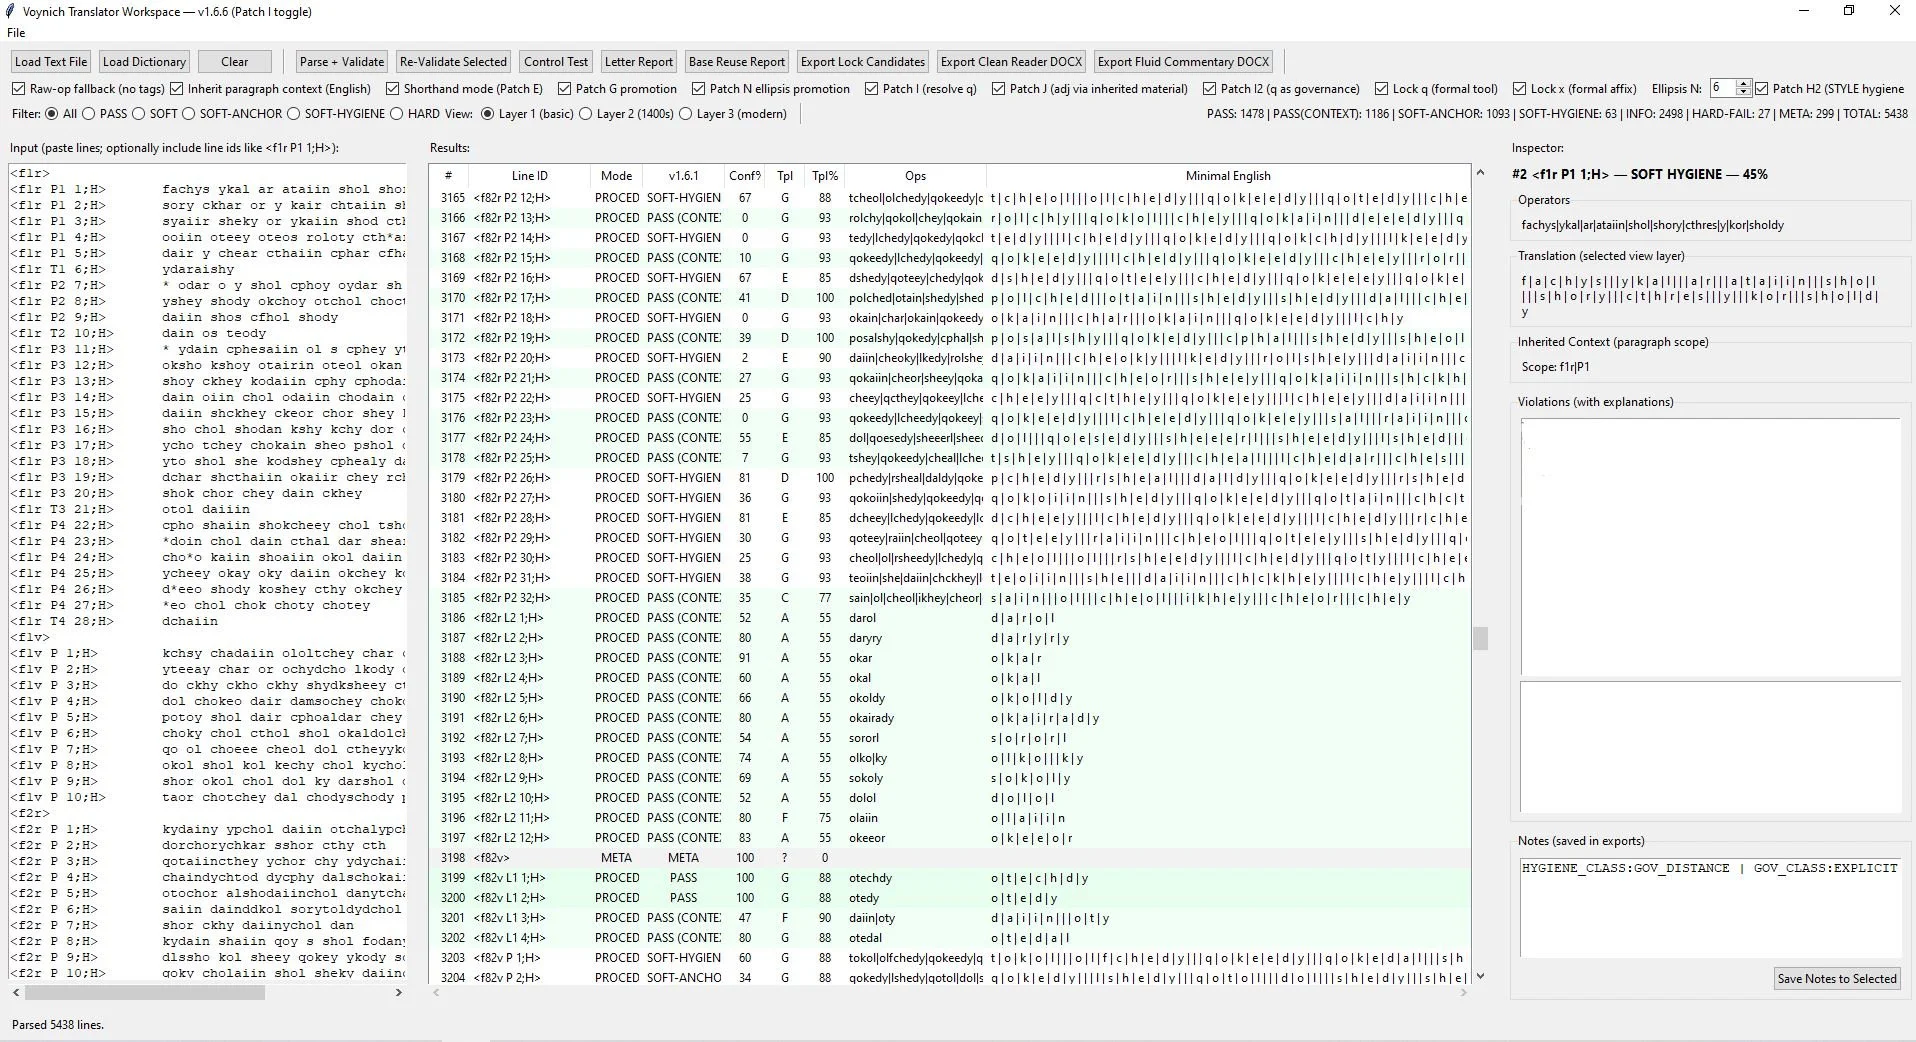Click Save Notes to Selected
Screen dimensions: 1916x1042
[1836, 979]
